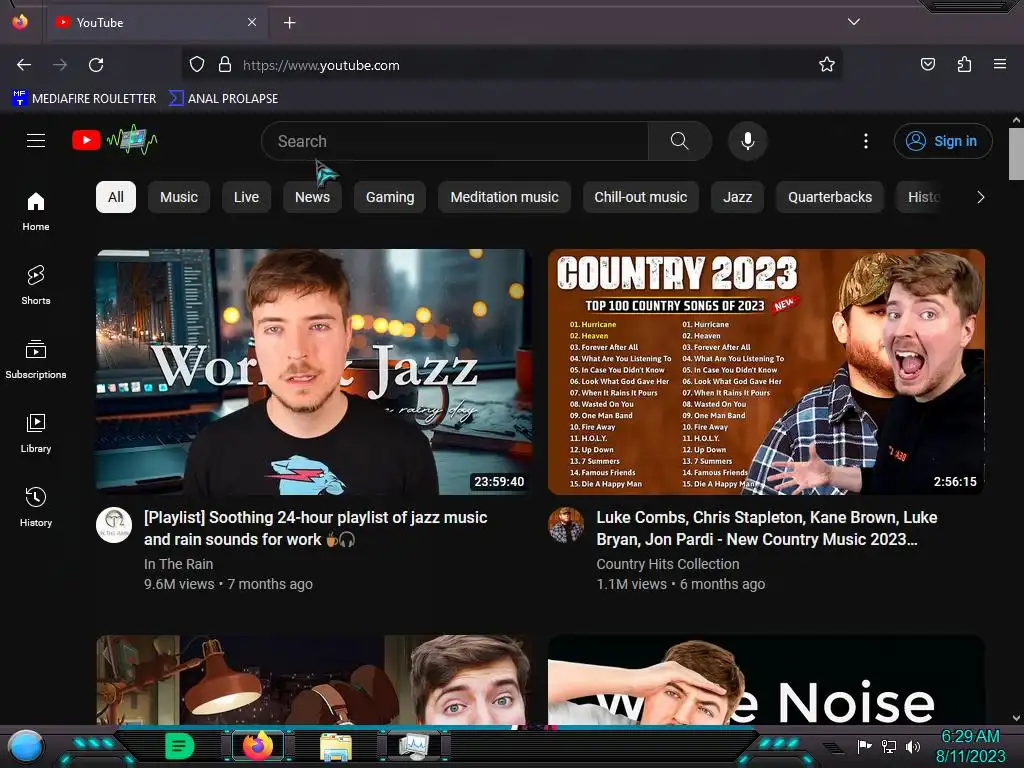Select the Music filter chip

pos(179,197)
